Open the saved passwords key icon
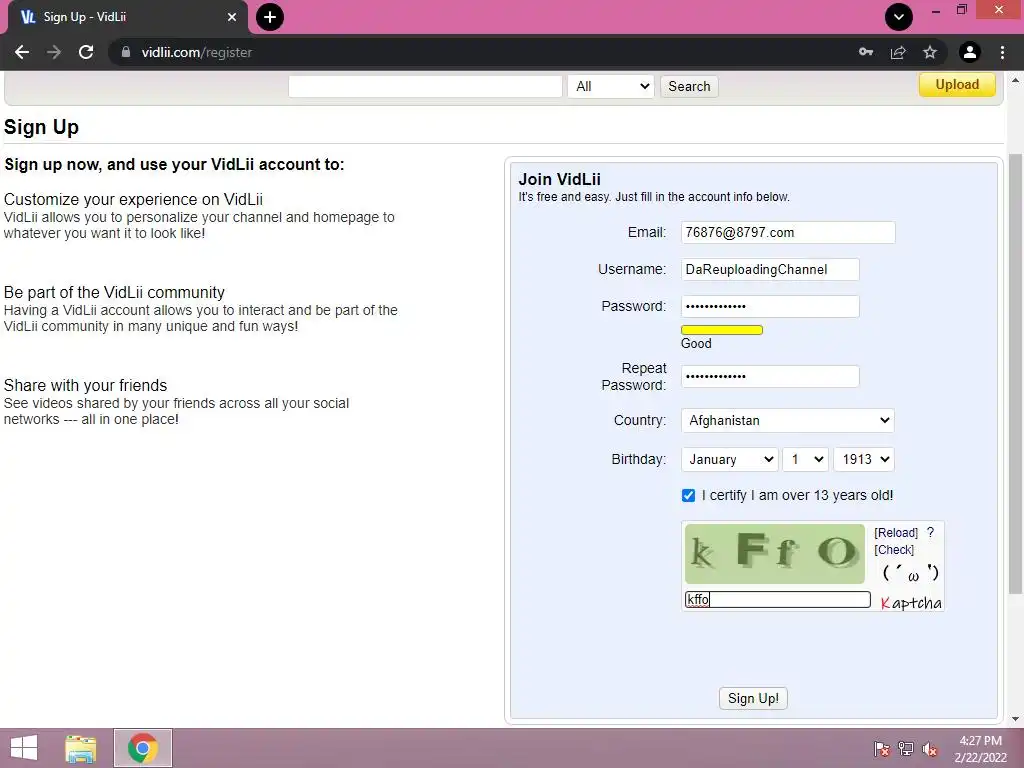1024x768 pixels. (x=866, y=52)
